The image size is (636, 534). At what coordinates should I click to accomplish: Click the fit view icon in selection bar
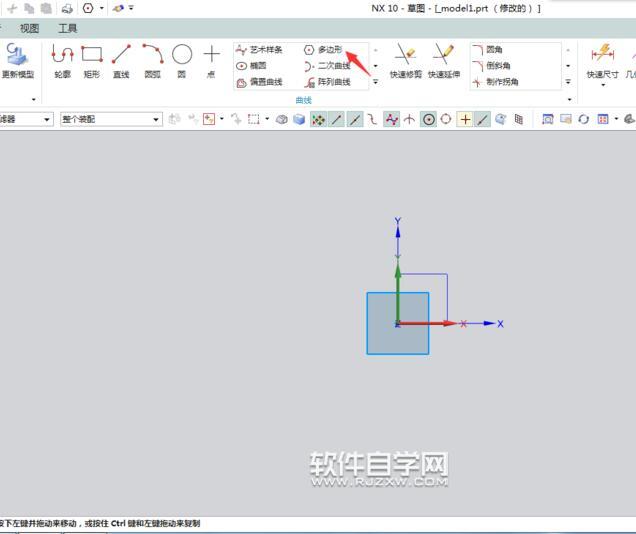point(548,119)
